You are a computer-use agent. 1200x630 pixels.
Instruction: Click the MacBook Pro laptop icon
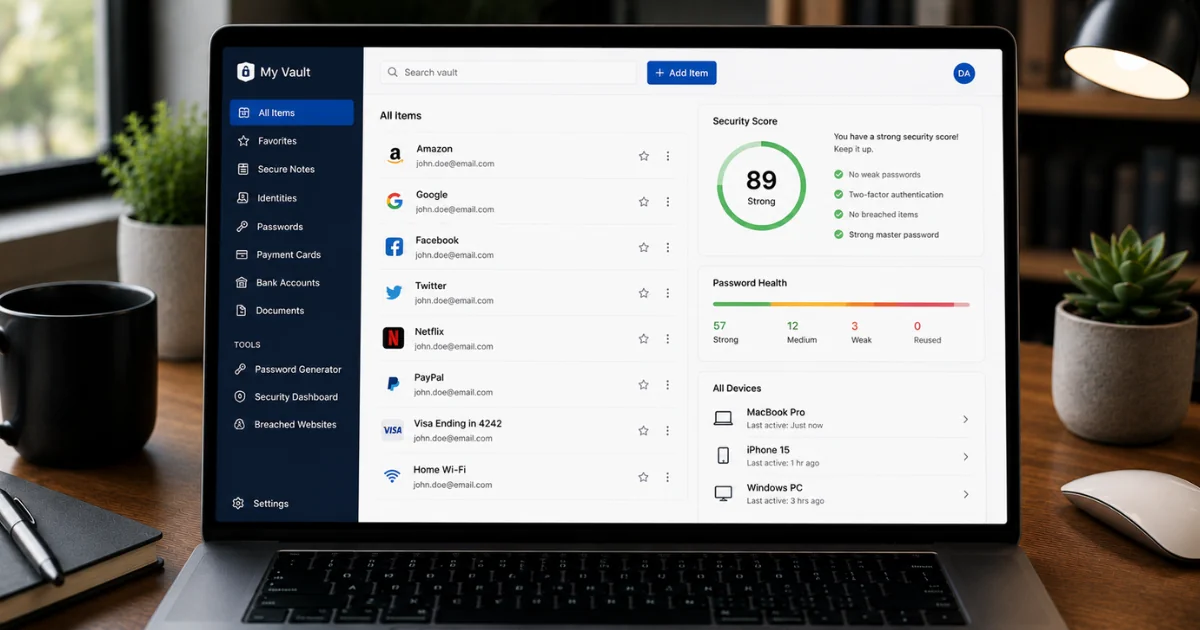click(723, 418)
